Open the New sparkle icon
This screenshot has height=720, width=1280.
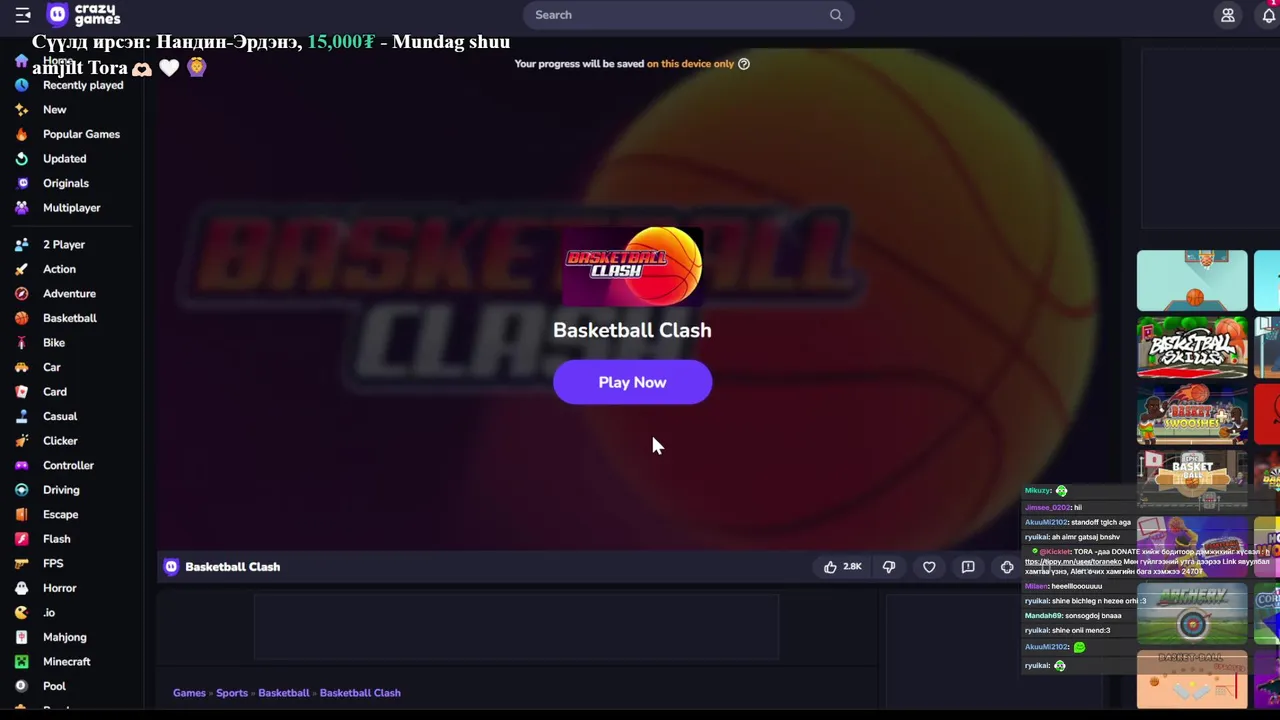click(x=21, y=110)
